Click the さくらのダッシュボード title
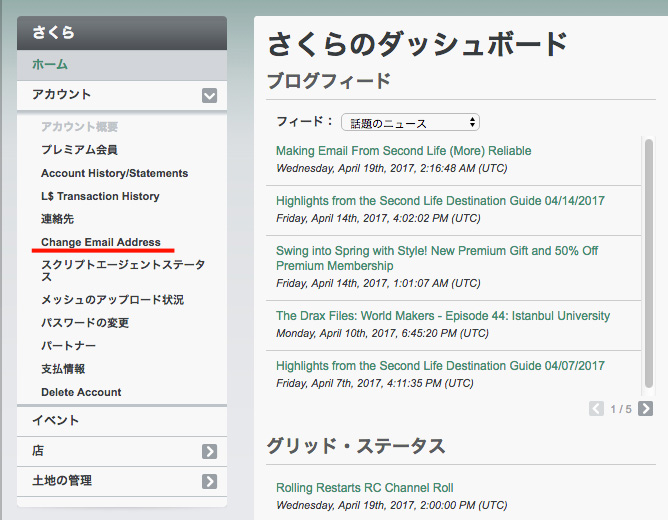Screen dimensions: 668x520 coord(418,44)
